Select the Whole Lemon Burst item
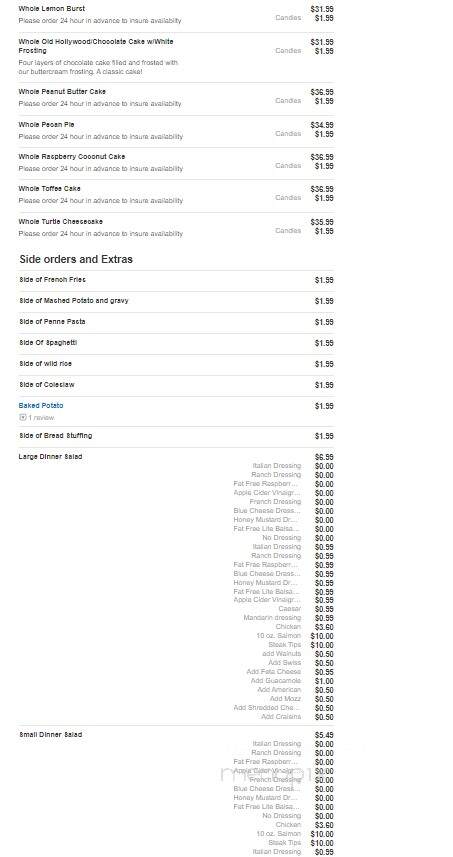This screenshot has width=453, height=857. (x=52, y=9)
